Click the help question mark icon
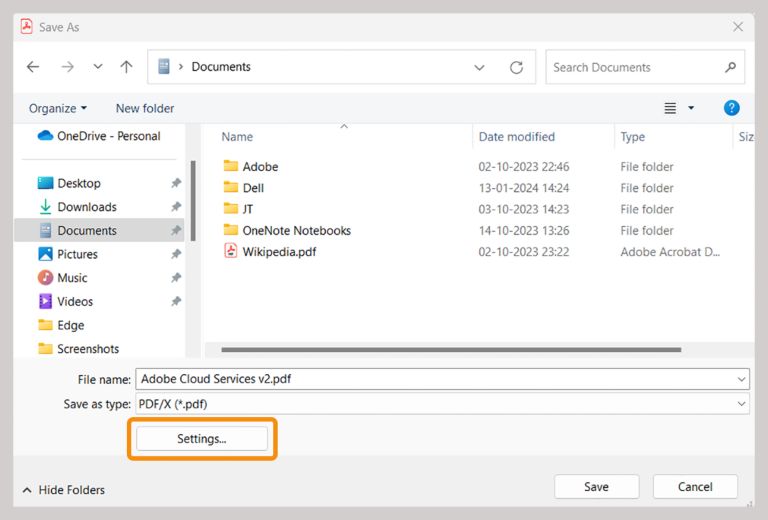768x520 pixels. (x=731, y=108)
